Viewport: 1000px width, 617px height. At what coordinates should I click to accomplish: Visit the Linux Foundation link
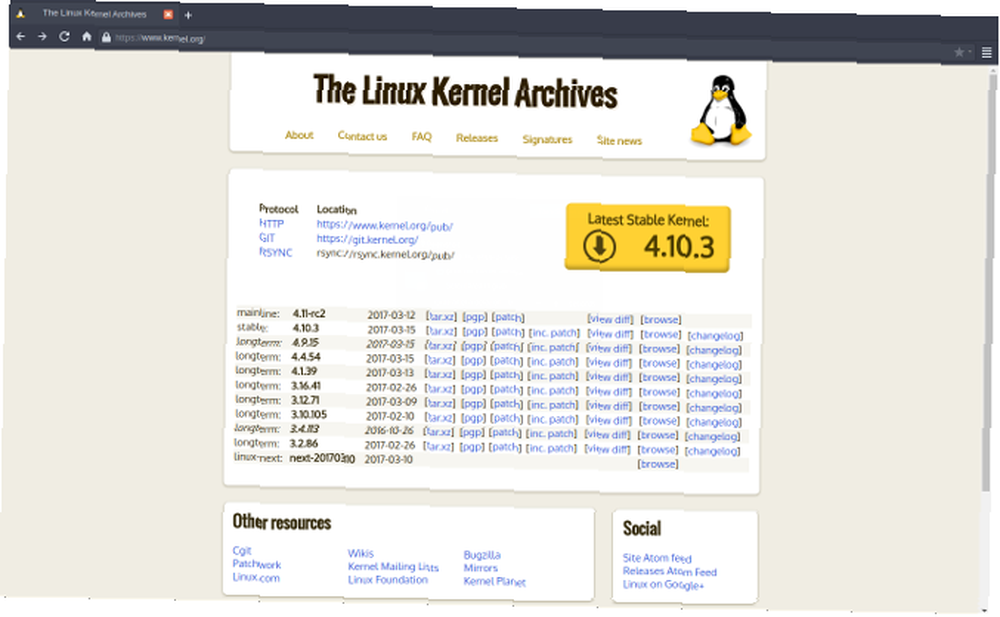[x=388, y=579]
